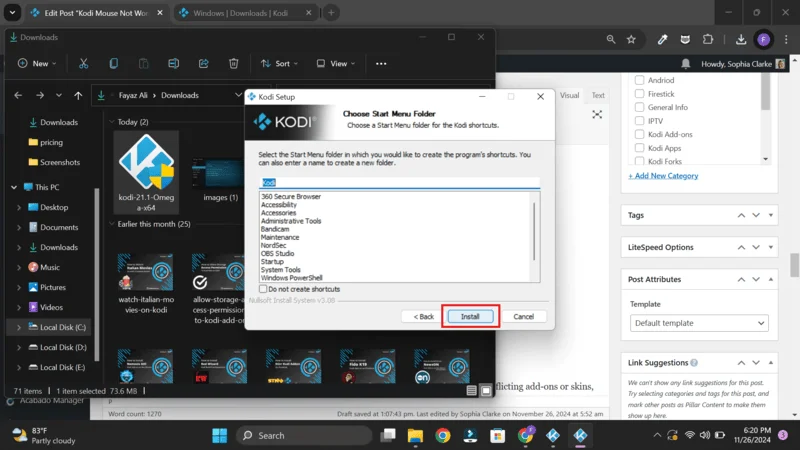Open WordPress notifications bell
This screenshot has width=800, height=450.
(x=686, y=64)
